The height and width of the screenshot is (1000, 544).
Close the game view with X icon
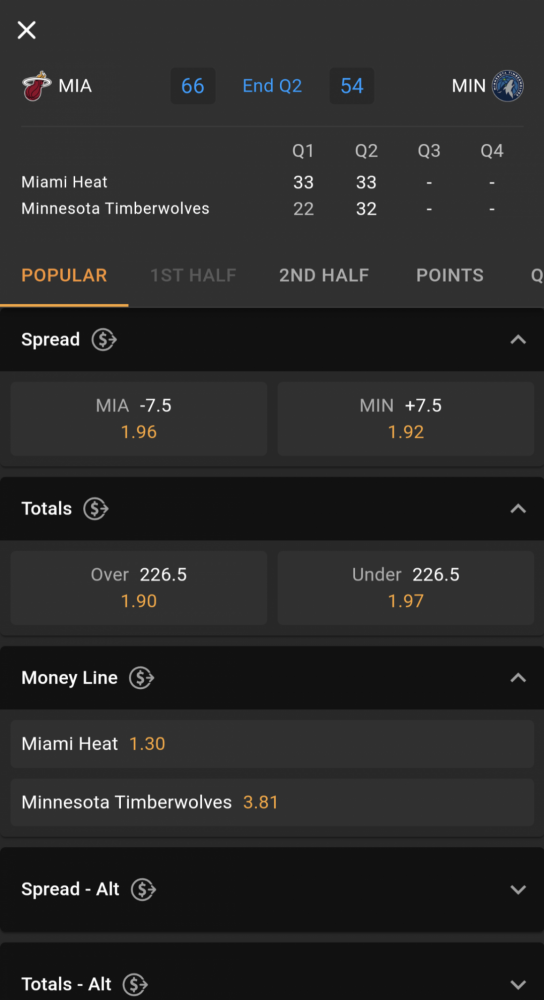26,29
